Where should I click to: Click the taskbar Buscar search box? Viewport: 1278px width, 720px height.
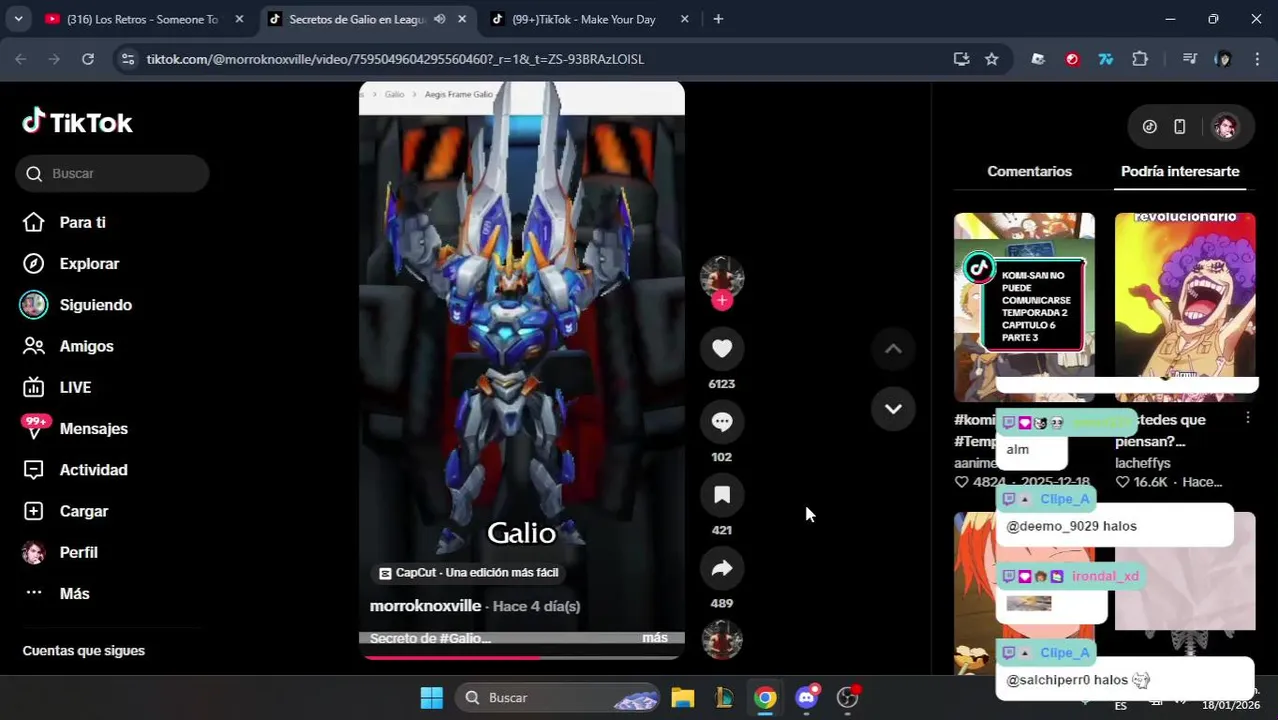[558, 697]
